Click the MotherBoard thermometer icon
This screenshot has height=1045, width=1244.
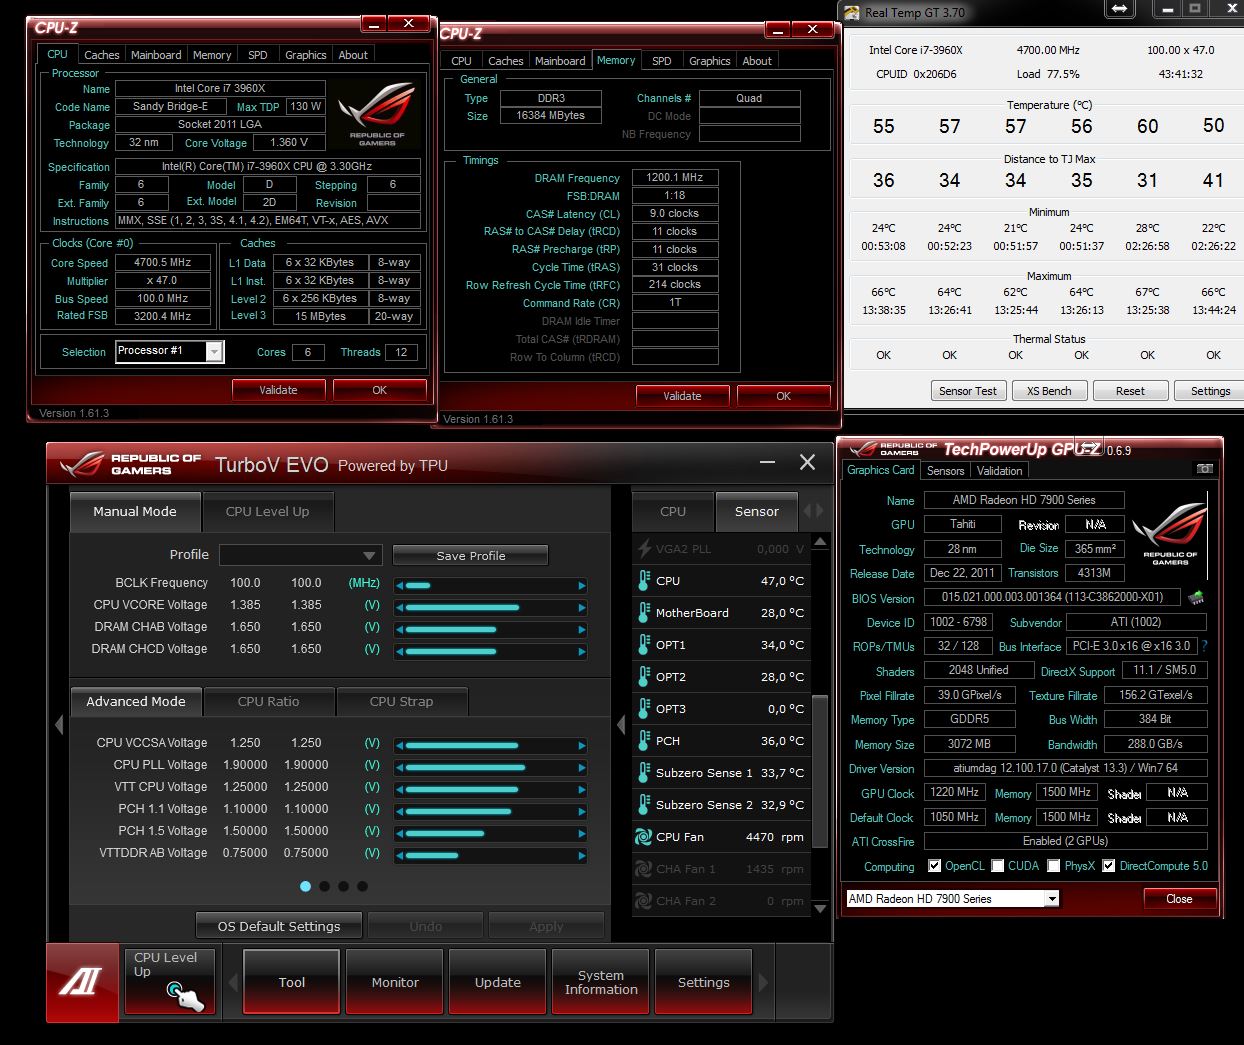pos(644,612)
